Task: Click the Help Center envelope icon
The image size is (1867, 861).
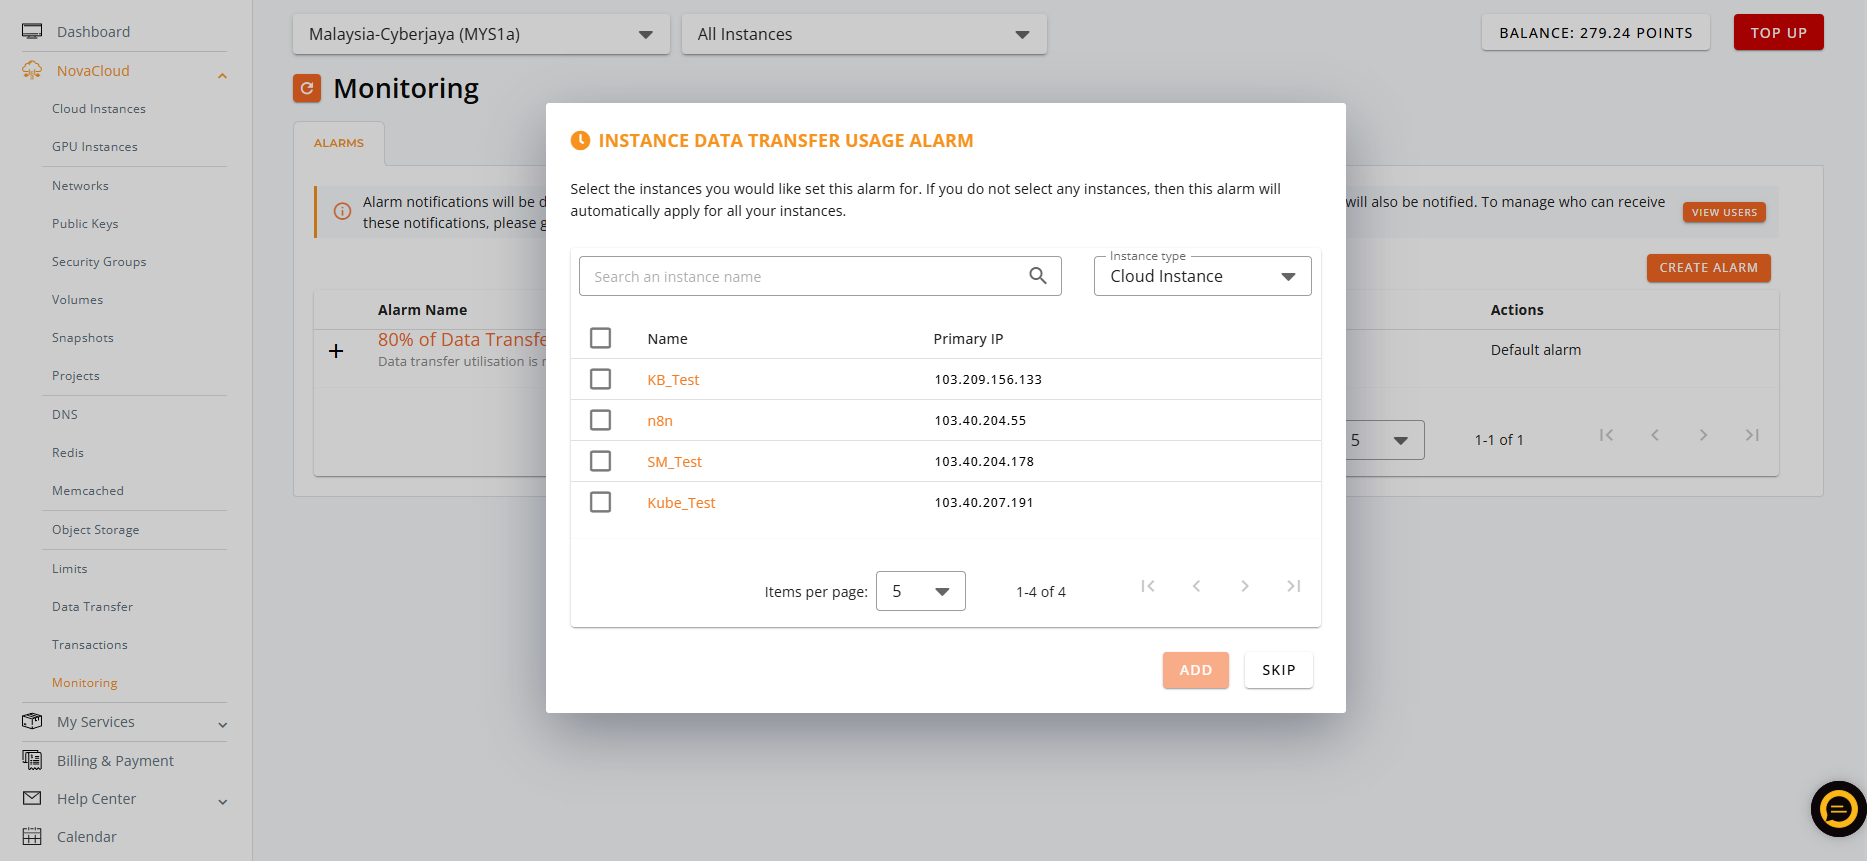Action: (32, 798)
